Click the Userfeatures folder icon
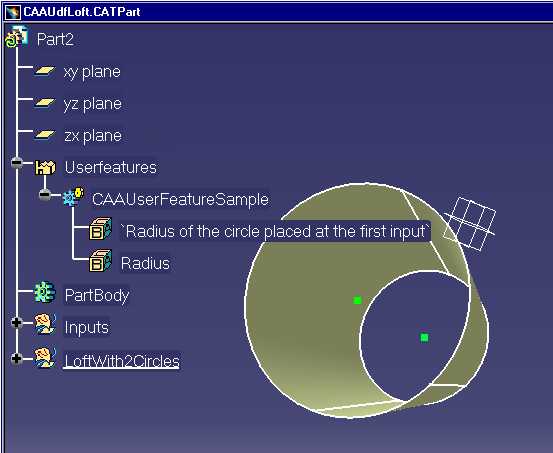Screen dimensions: 553x453 click(45, 167)
